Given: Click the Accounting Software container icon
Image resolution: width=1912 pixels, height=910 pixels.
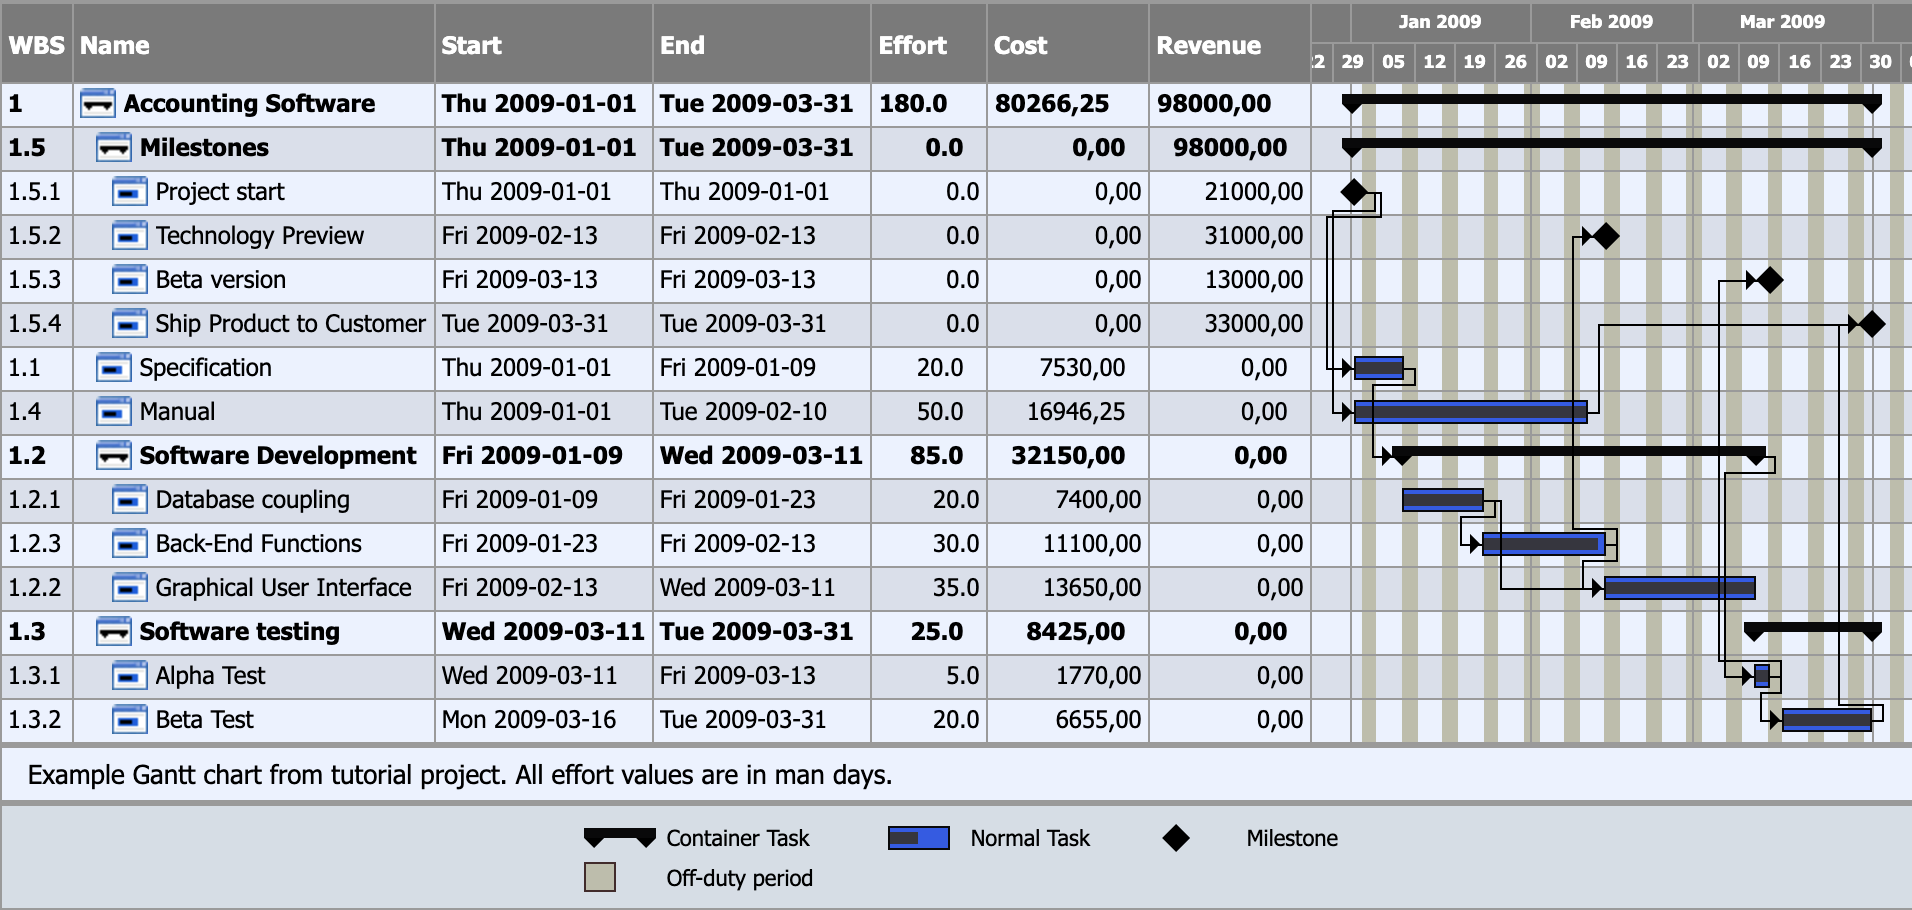Looking at the screenshot, I should click(97, 103).
